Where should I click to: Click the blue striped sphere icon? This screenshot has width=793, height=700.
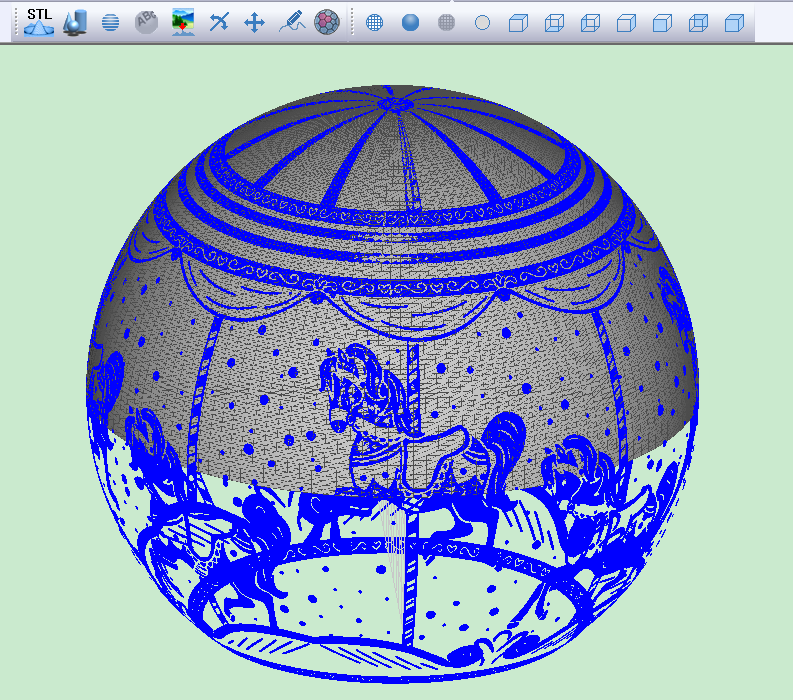[x=110, y=22]
